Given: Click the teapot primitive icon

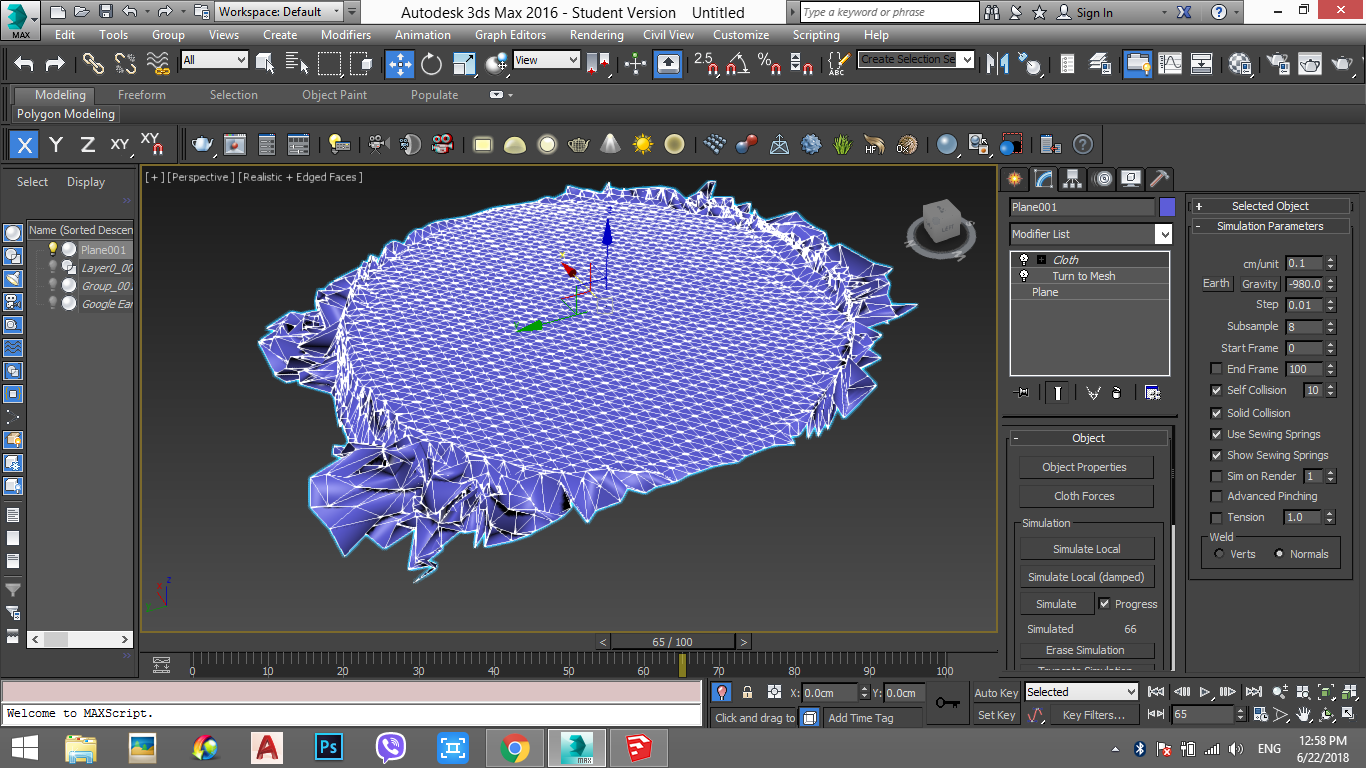Looking at the screenshot, I should [203, 144].
